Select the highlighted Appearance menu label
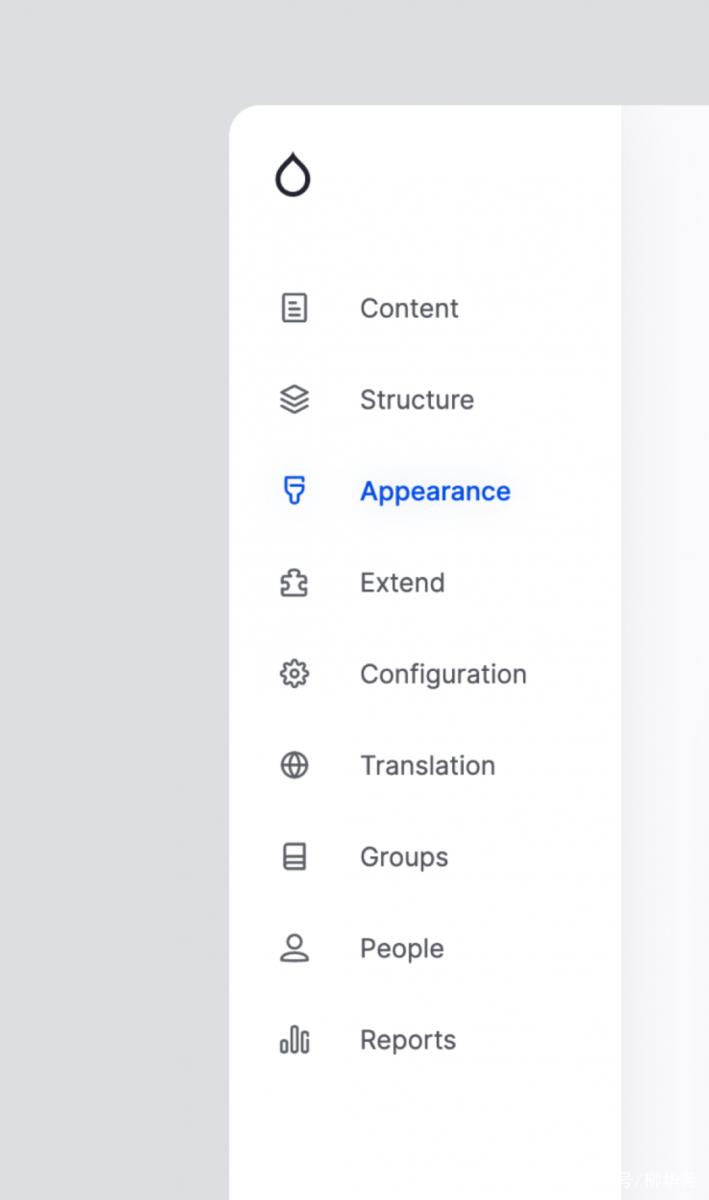 [435, 492]
